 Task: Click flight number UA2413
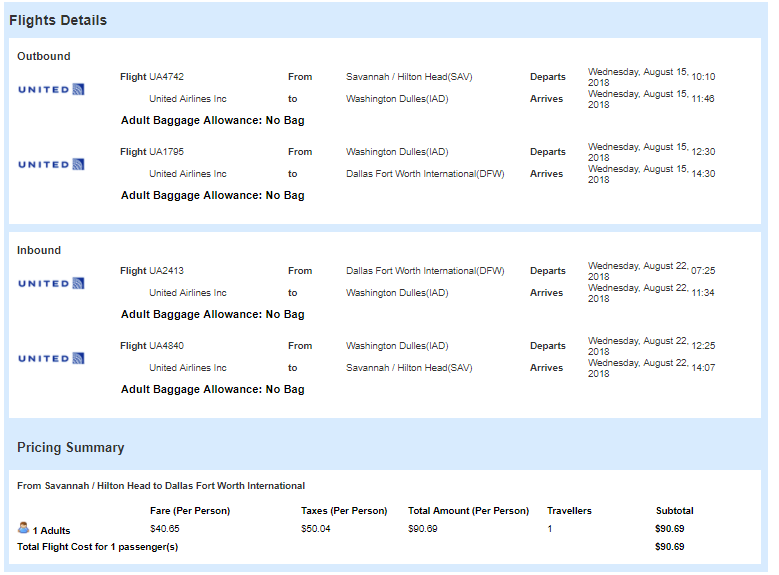pos(166,271)
